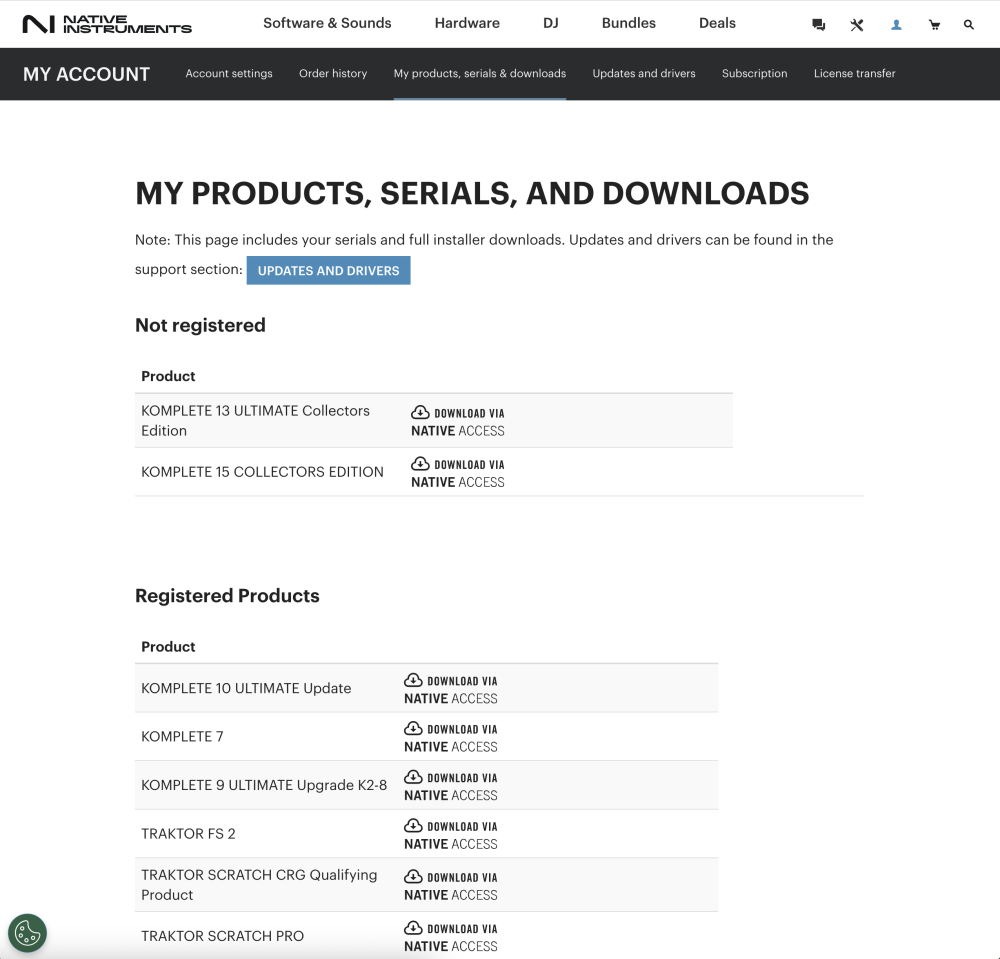Select the TRAKTOR FS 2 product name
Image resolution: width=1000 pixels, height=959 pixels.
point(188,833)
